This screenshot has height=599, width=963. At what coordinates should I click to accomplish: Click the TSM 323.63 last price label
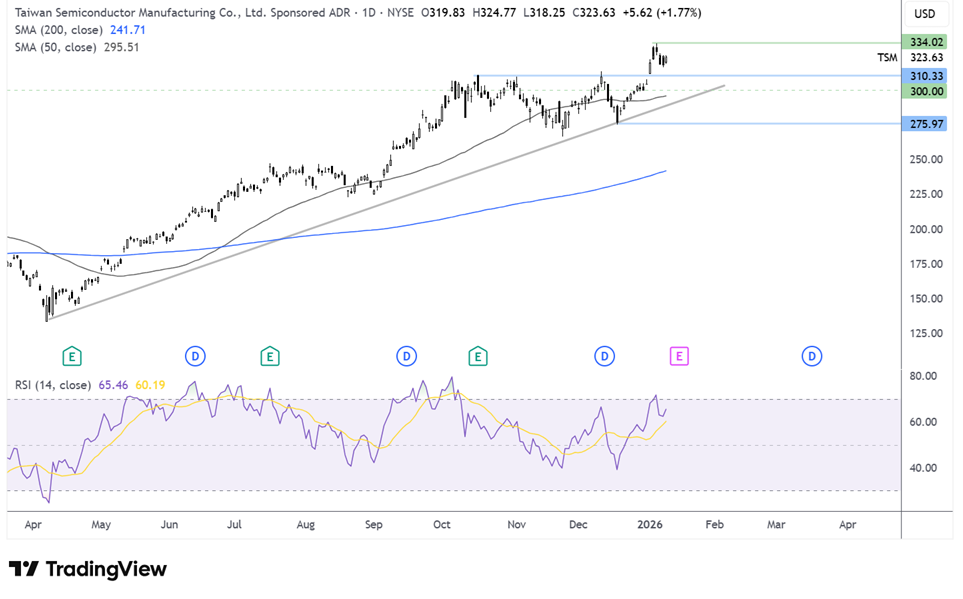click(910, 58)
